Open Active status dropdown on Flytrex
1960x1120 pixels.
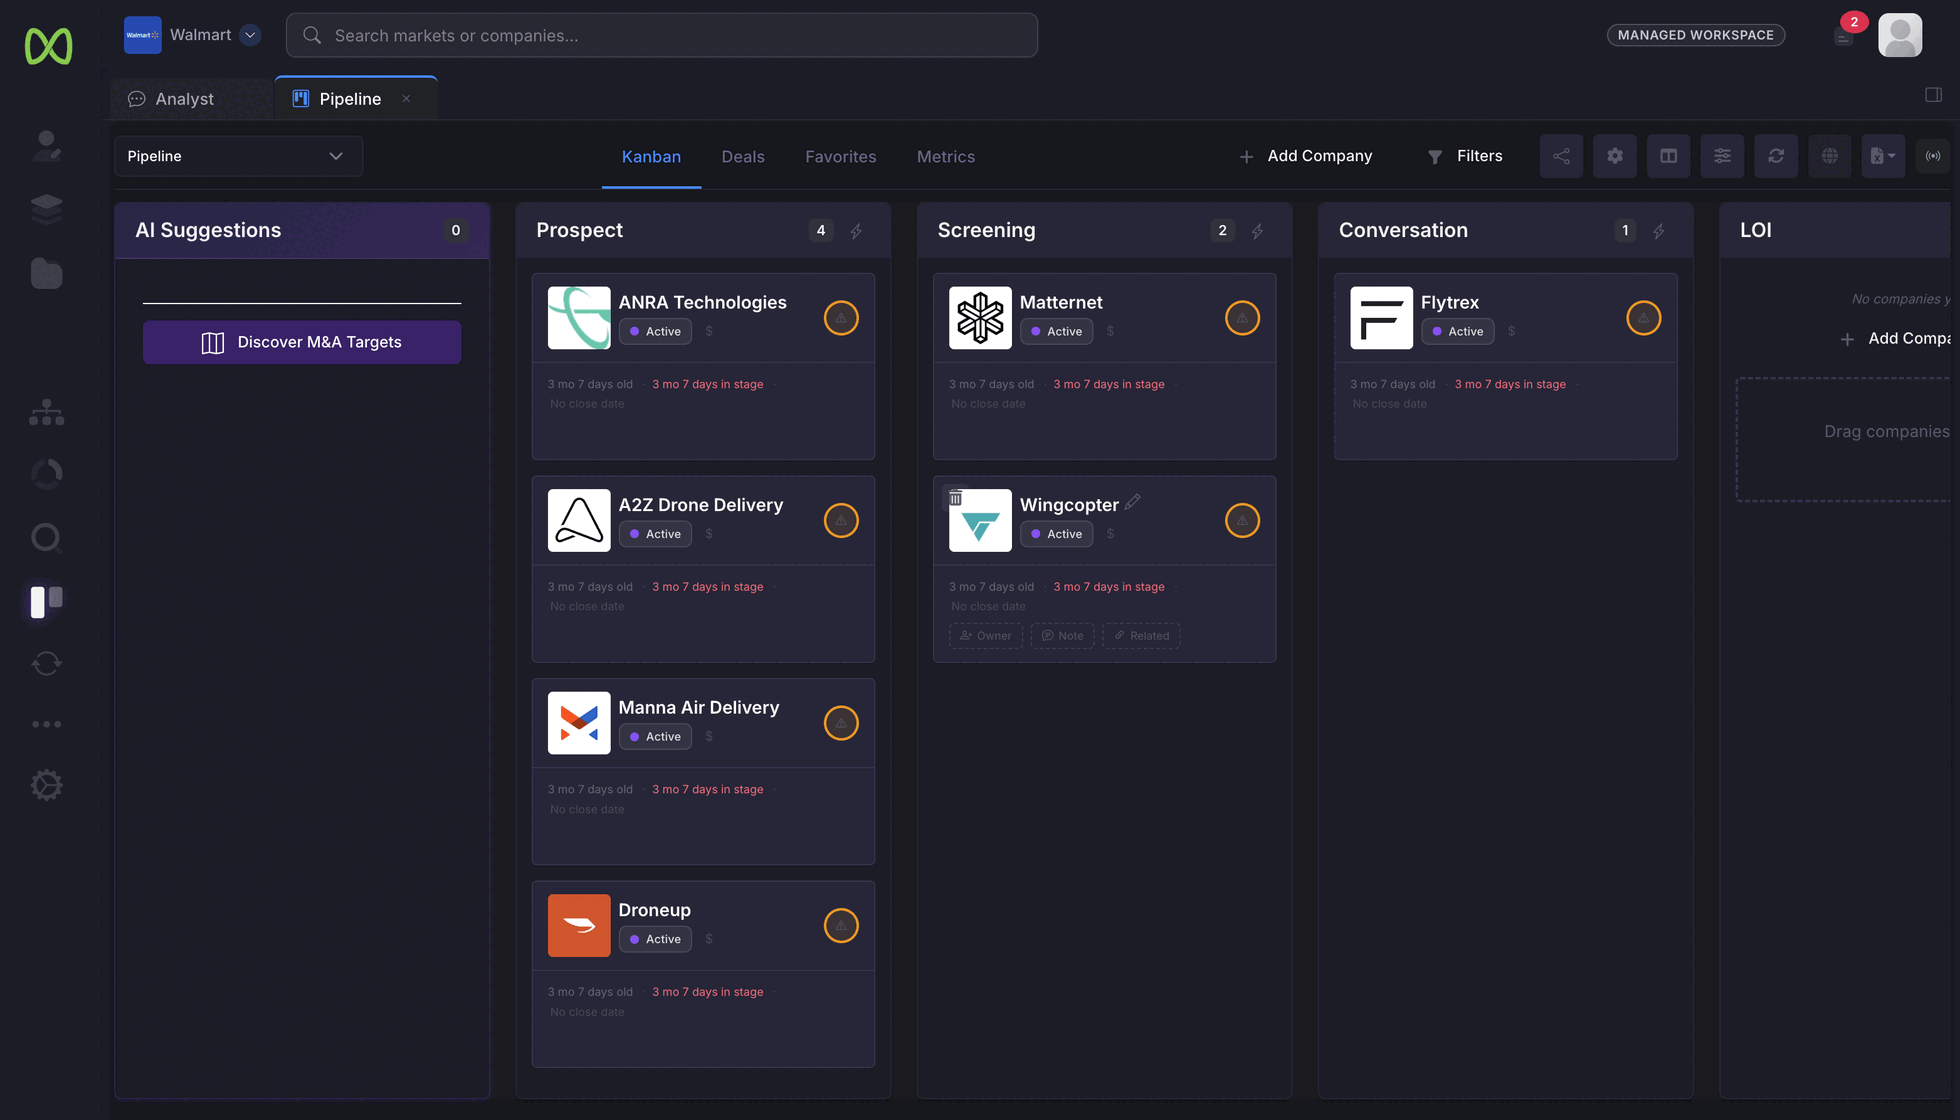(x=1457, y=331)
